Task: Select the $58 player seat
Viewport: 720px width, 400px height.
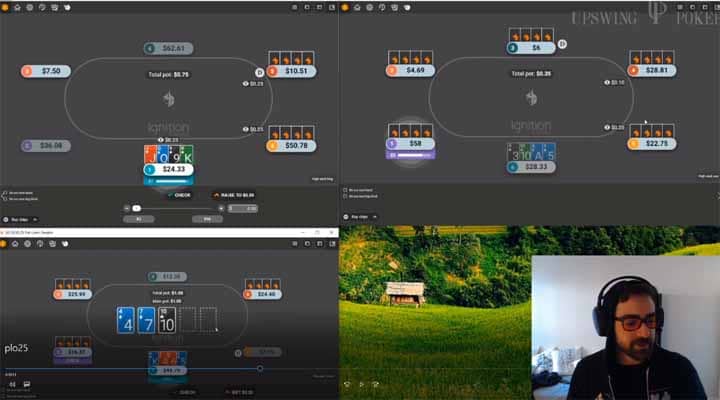Action: point(410,144)
